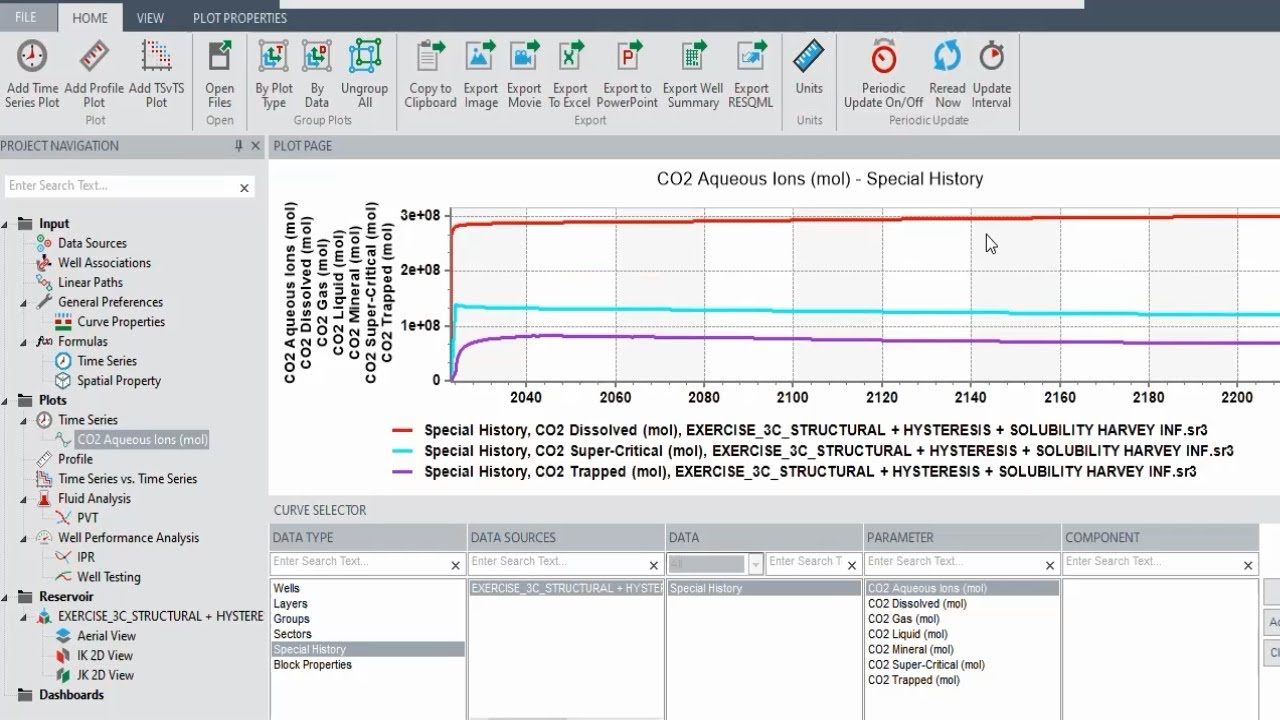Collapse the Plots tree node
The height and width of the screenshot is (720, 1280).
click(x=5, y=401)
